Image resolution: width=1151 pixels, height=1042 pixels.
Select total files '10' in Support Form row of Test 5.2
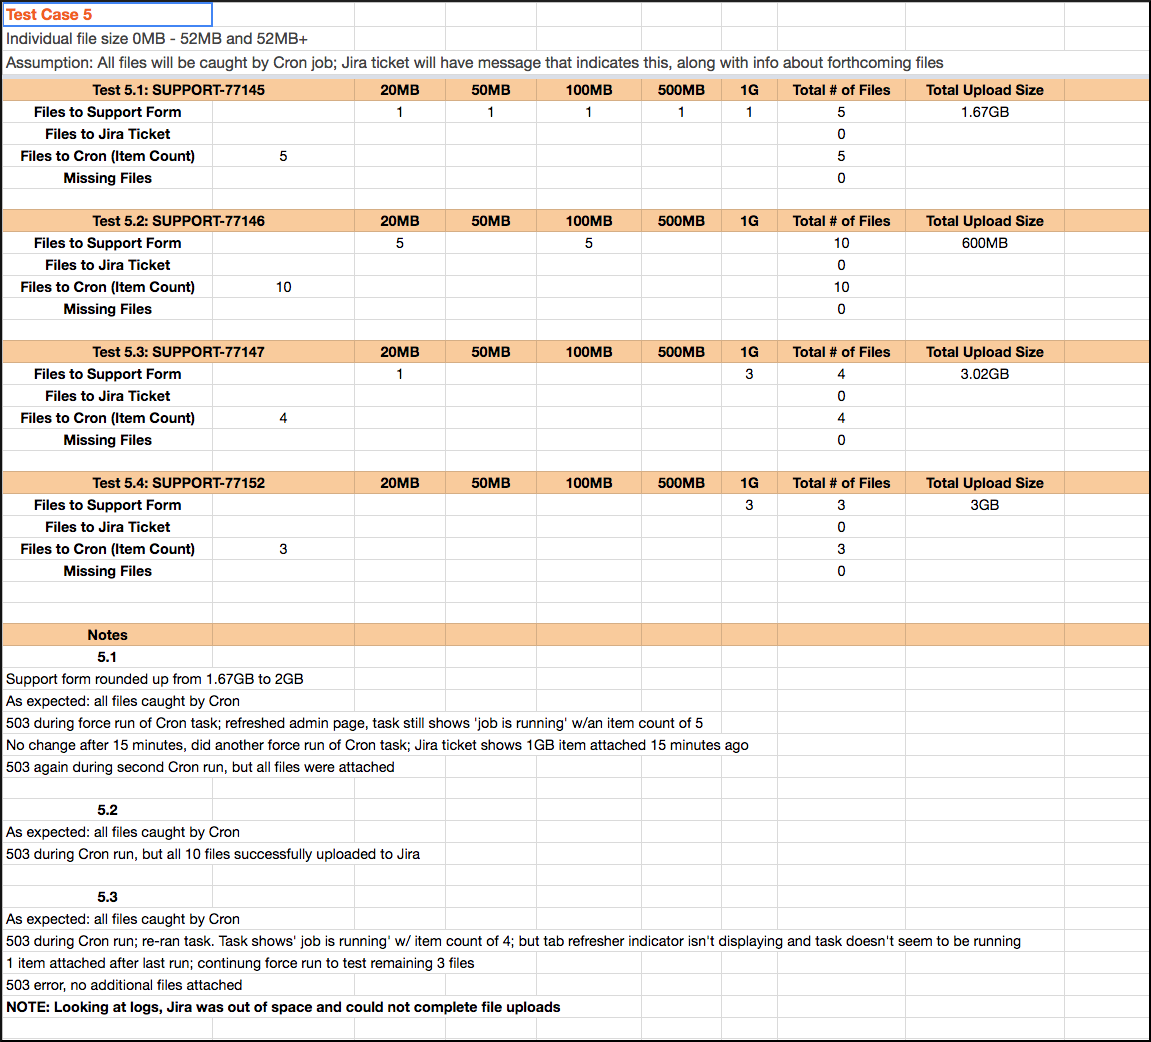tap(841, 243)
